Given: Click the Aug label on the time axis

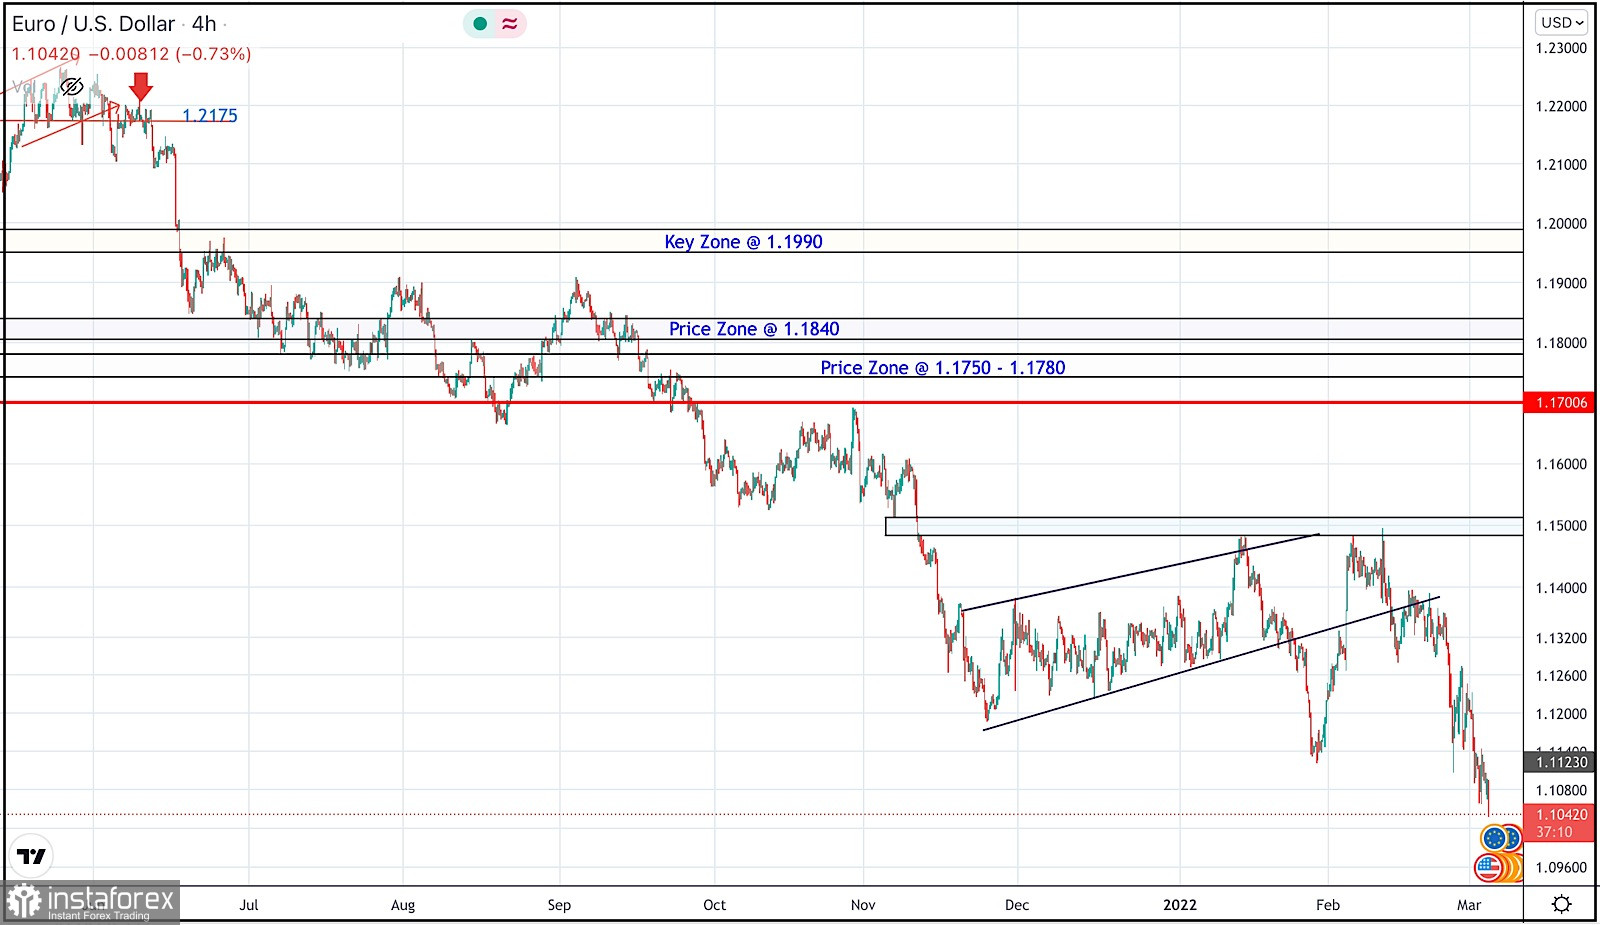Looking at the screenshot, I should (403, 905).
